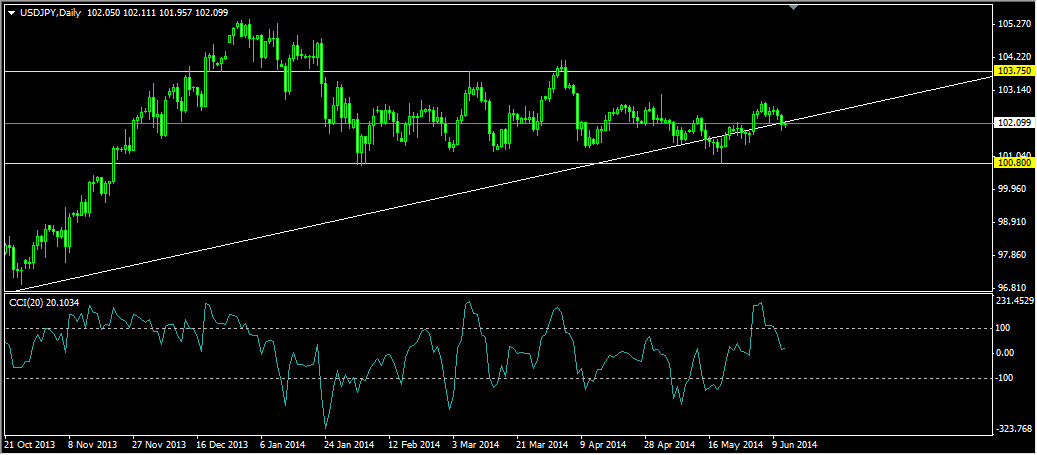Select the yellow 100.800 price label
Viewport: 1037px width, 455px height.
(1013, 163)
